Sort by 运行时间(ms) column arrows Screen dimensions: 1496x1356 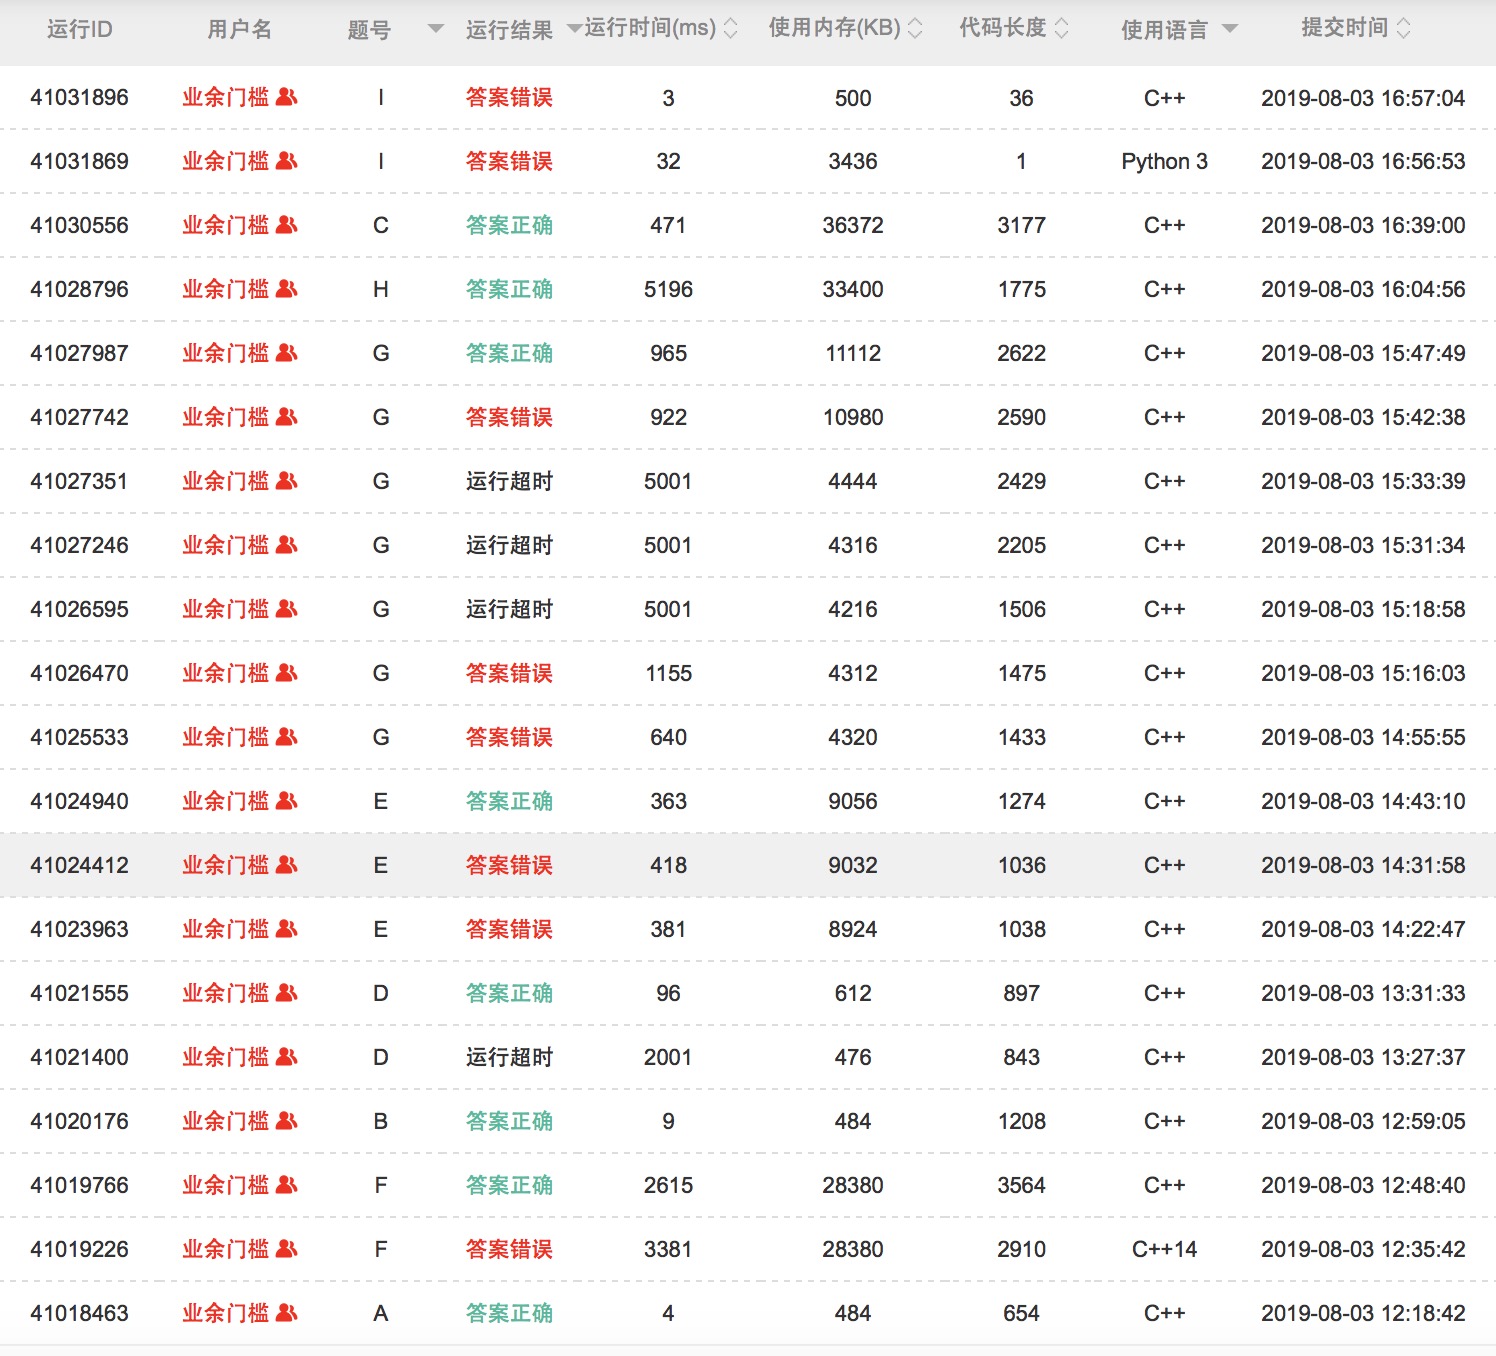[x=731, y=29]
